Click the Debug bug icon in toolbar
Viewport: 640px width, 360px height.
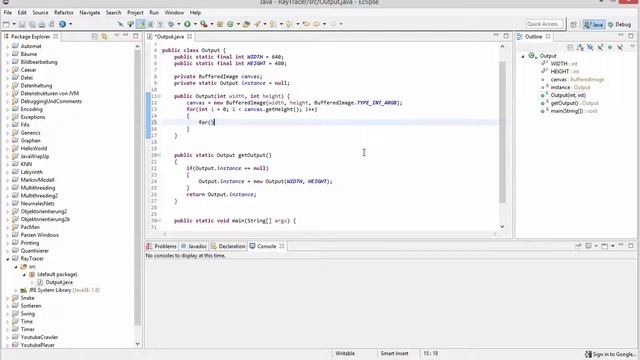[171, 24]
